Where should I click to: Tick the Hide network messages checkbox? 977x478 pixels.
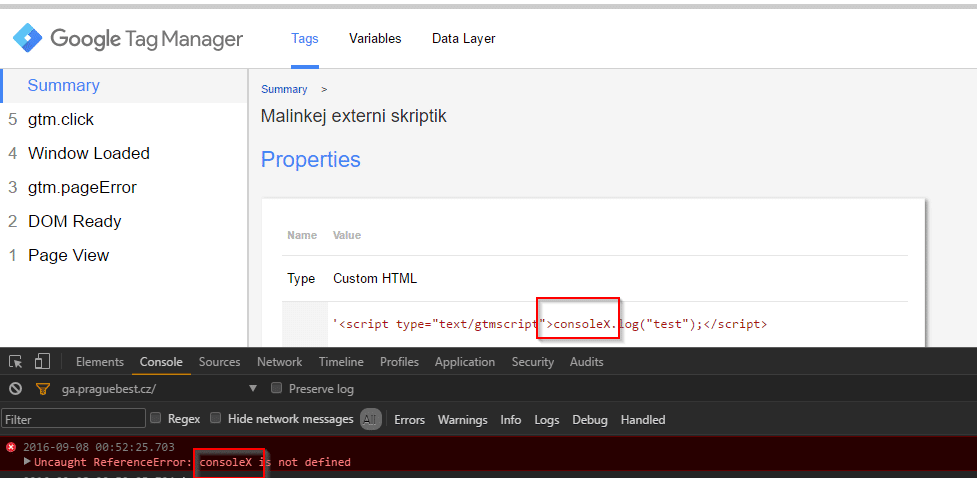click(x=215, y=418)
